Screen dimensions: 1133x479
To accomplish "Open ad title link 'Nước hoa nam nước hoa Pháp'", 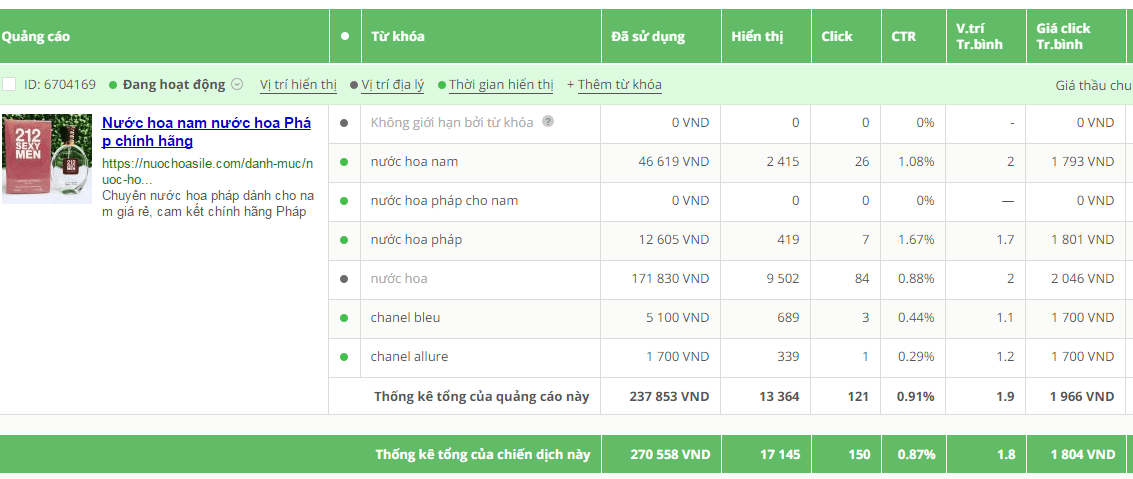I will tap(206, 131).
